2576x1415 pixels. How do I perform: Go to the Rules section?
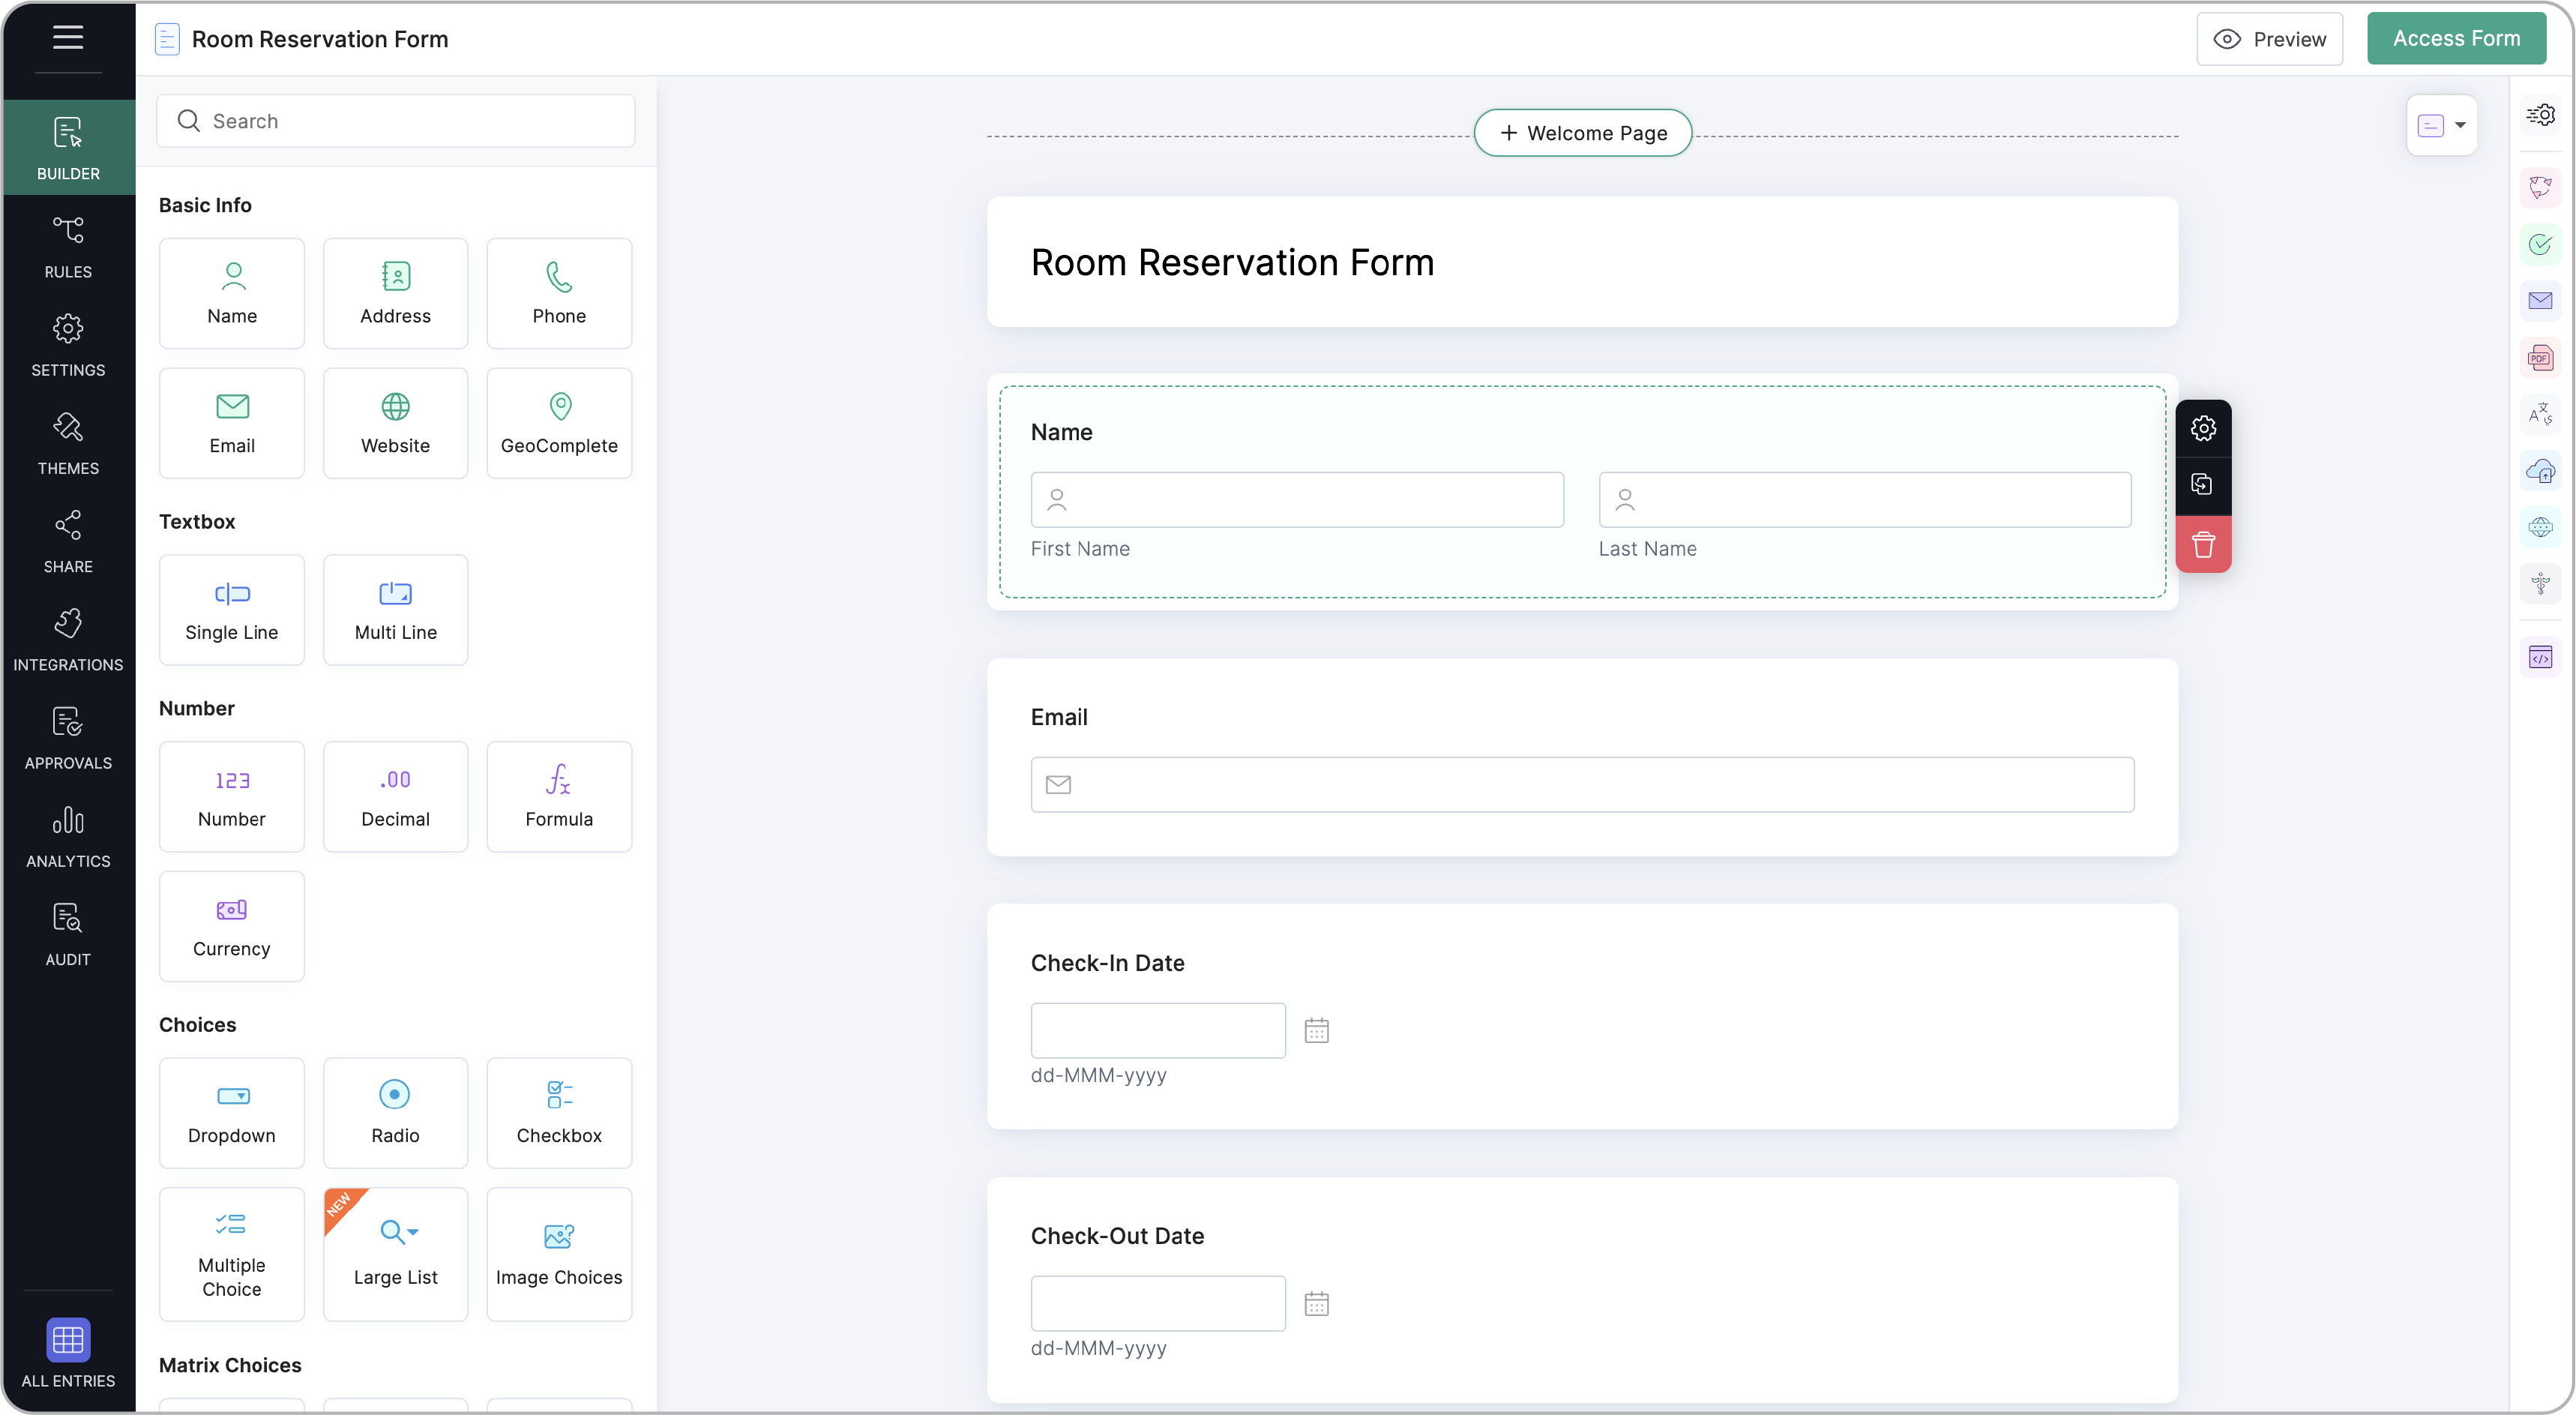click(68, 246)
